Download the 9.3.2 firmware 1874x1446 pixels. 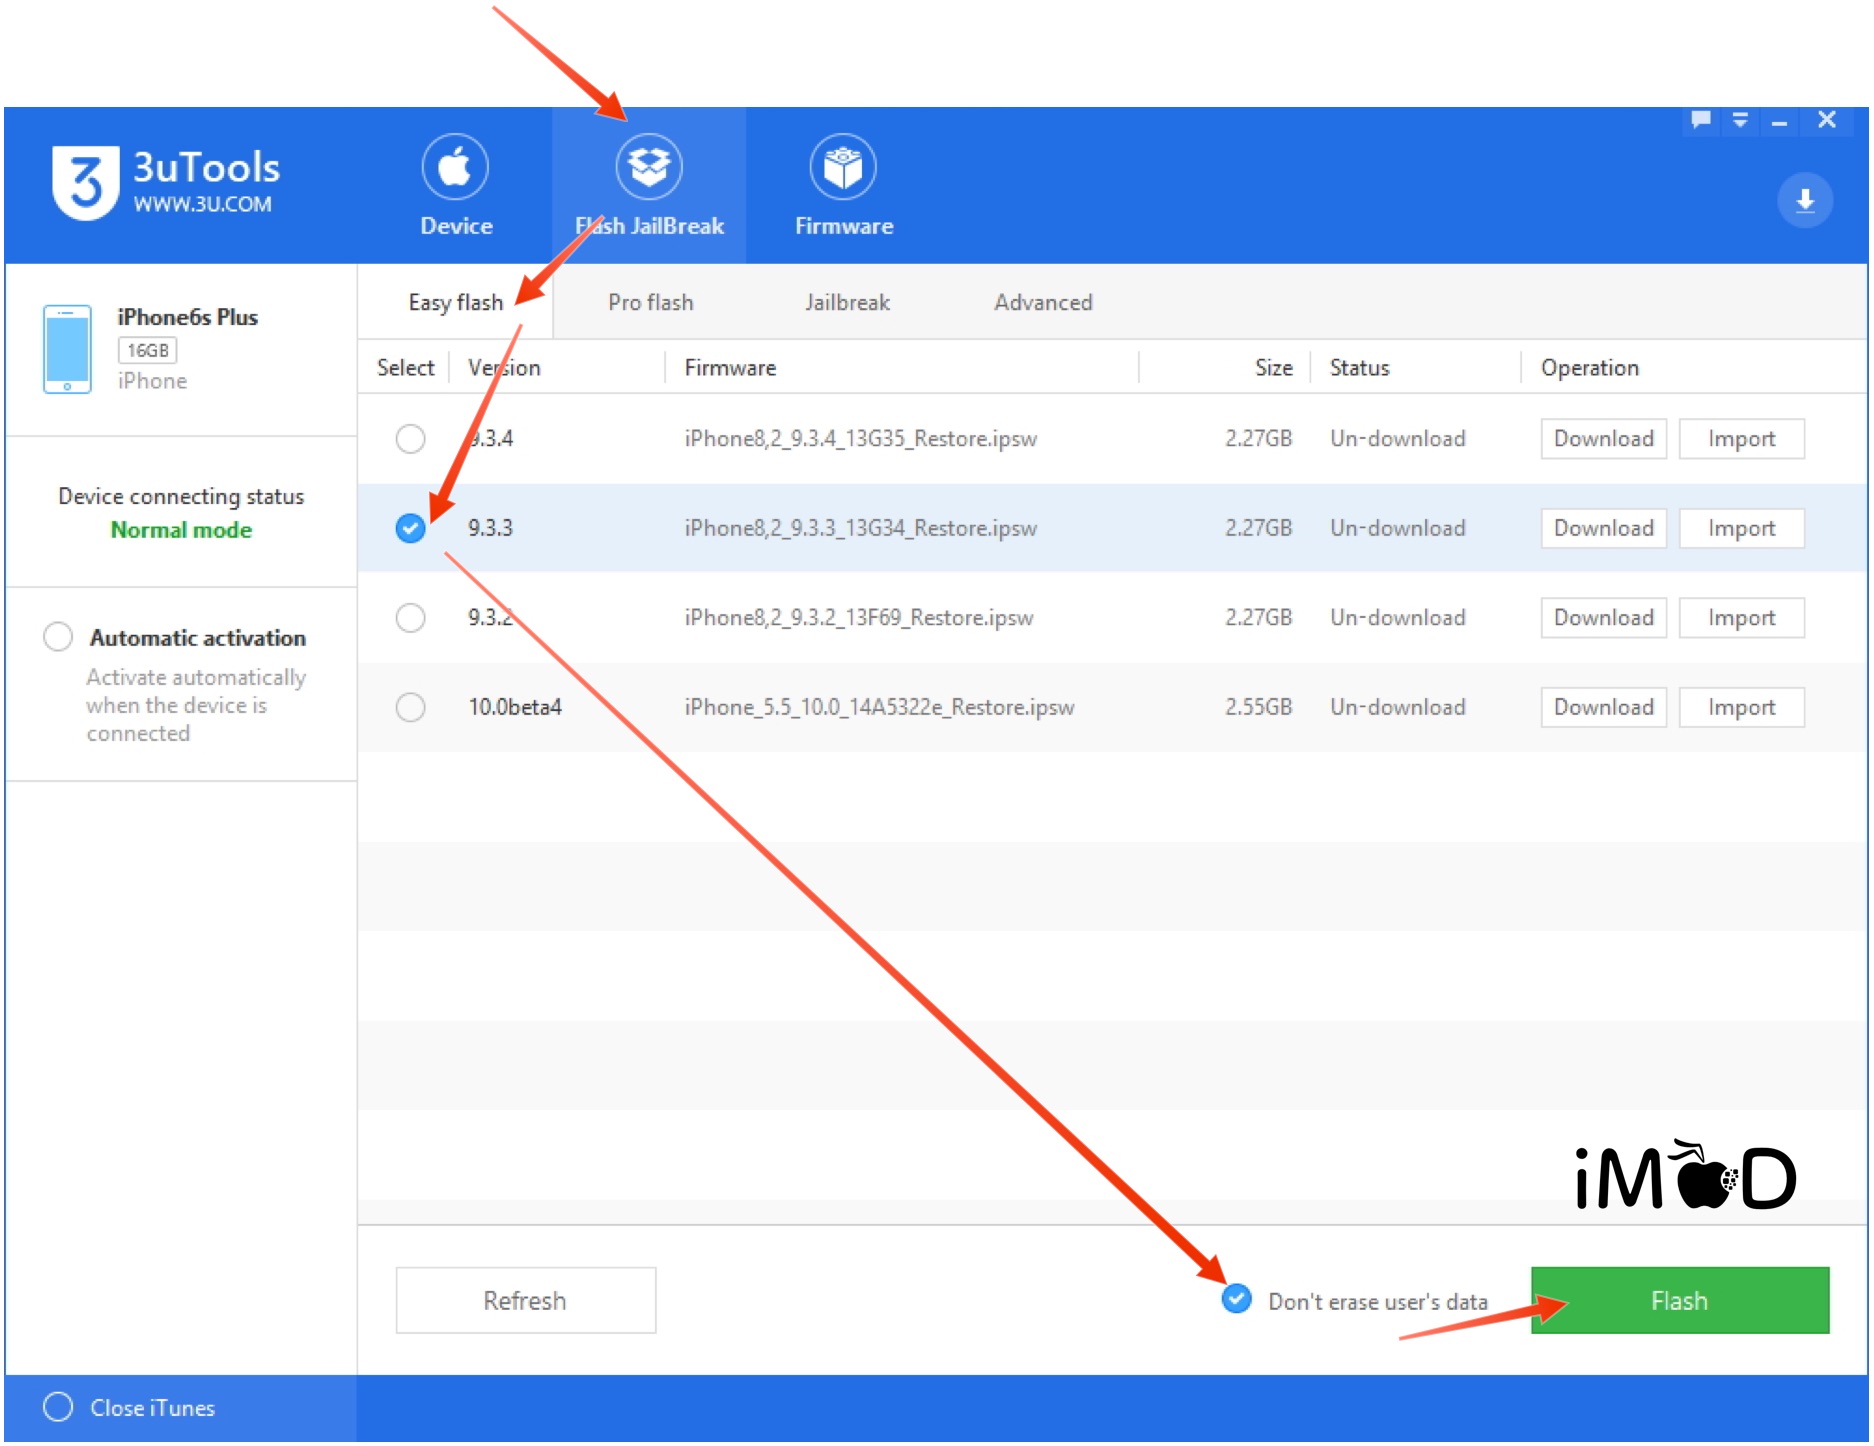click(1603, 617)
